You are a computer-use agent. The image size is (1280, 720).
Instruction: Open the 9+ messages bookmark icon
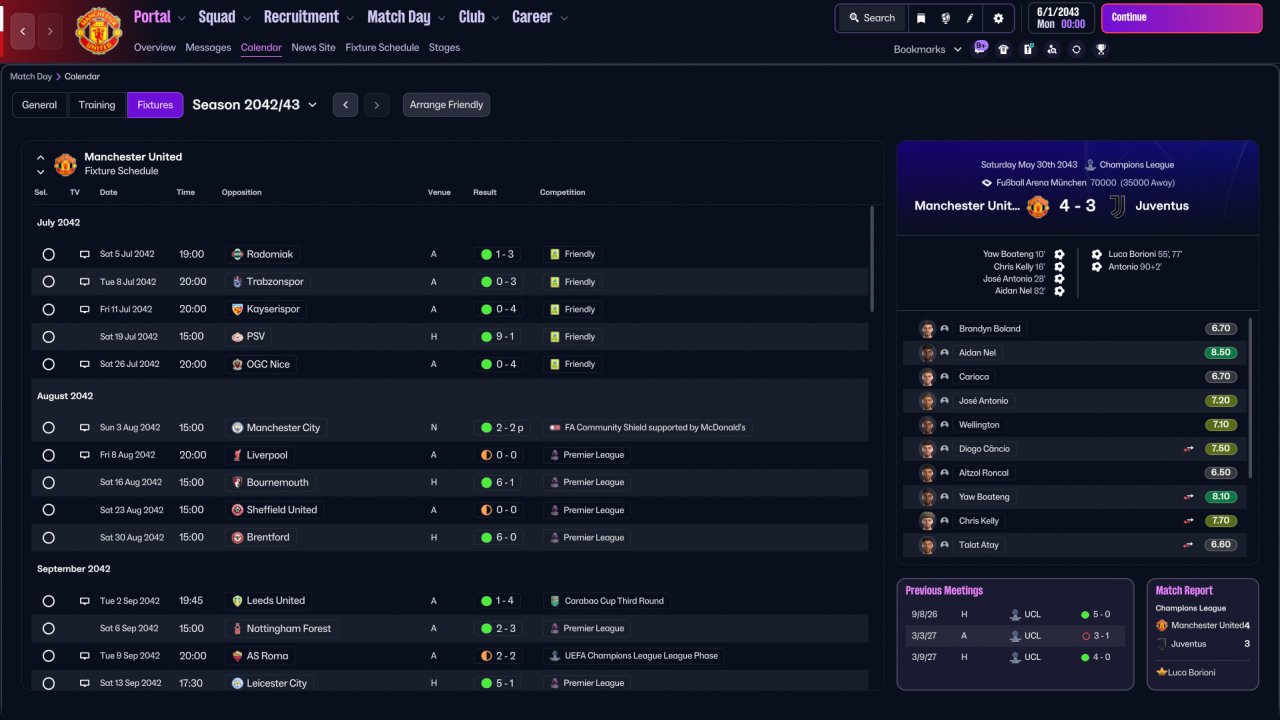click(x=980, y=48)
